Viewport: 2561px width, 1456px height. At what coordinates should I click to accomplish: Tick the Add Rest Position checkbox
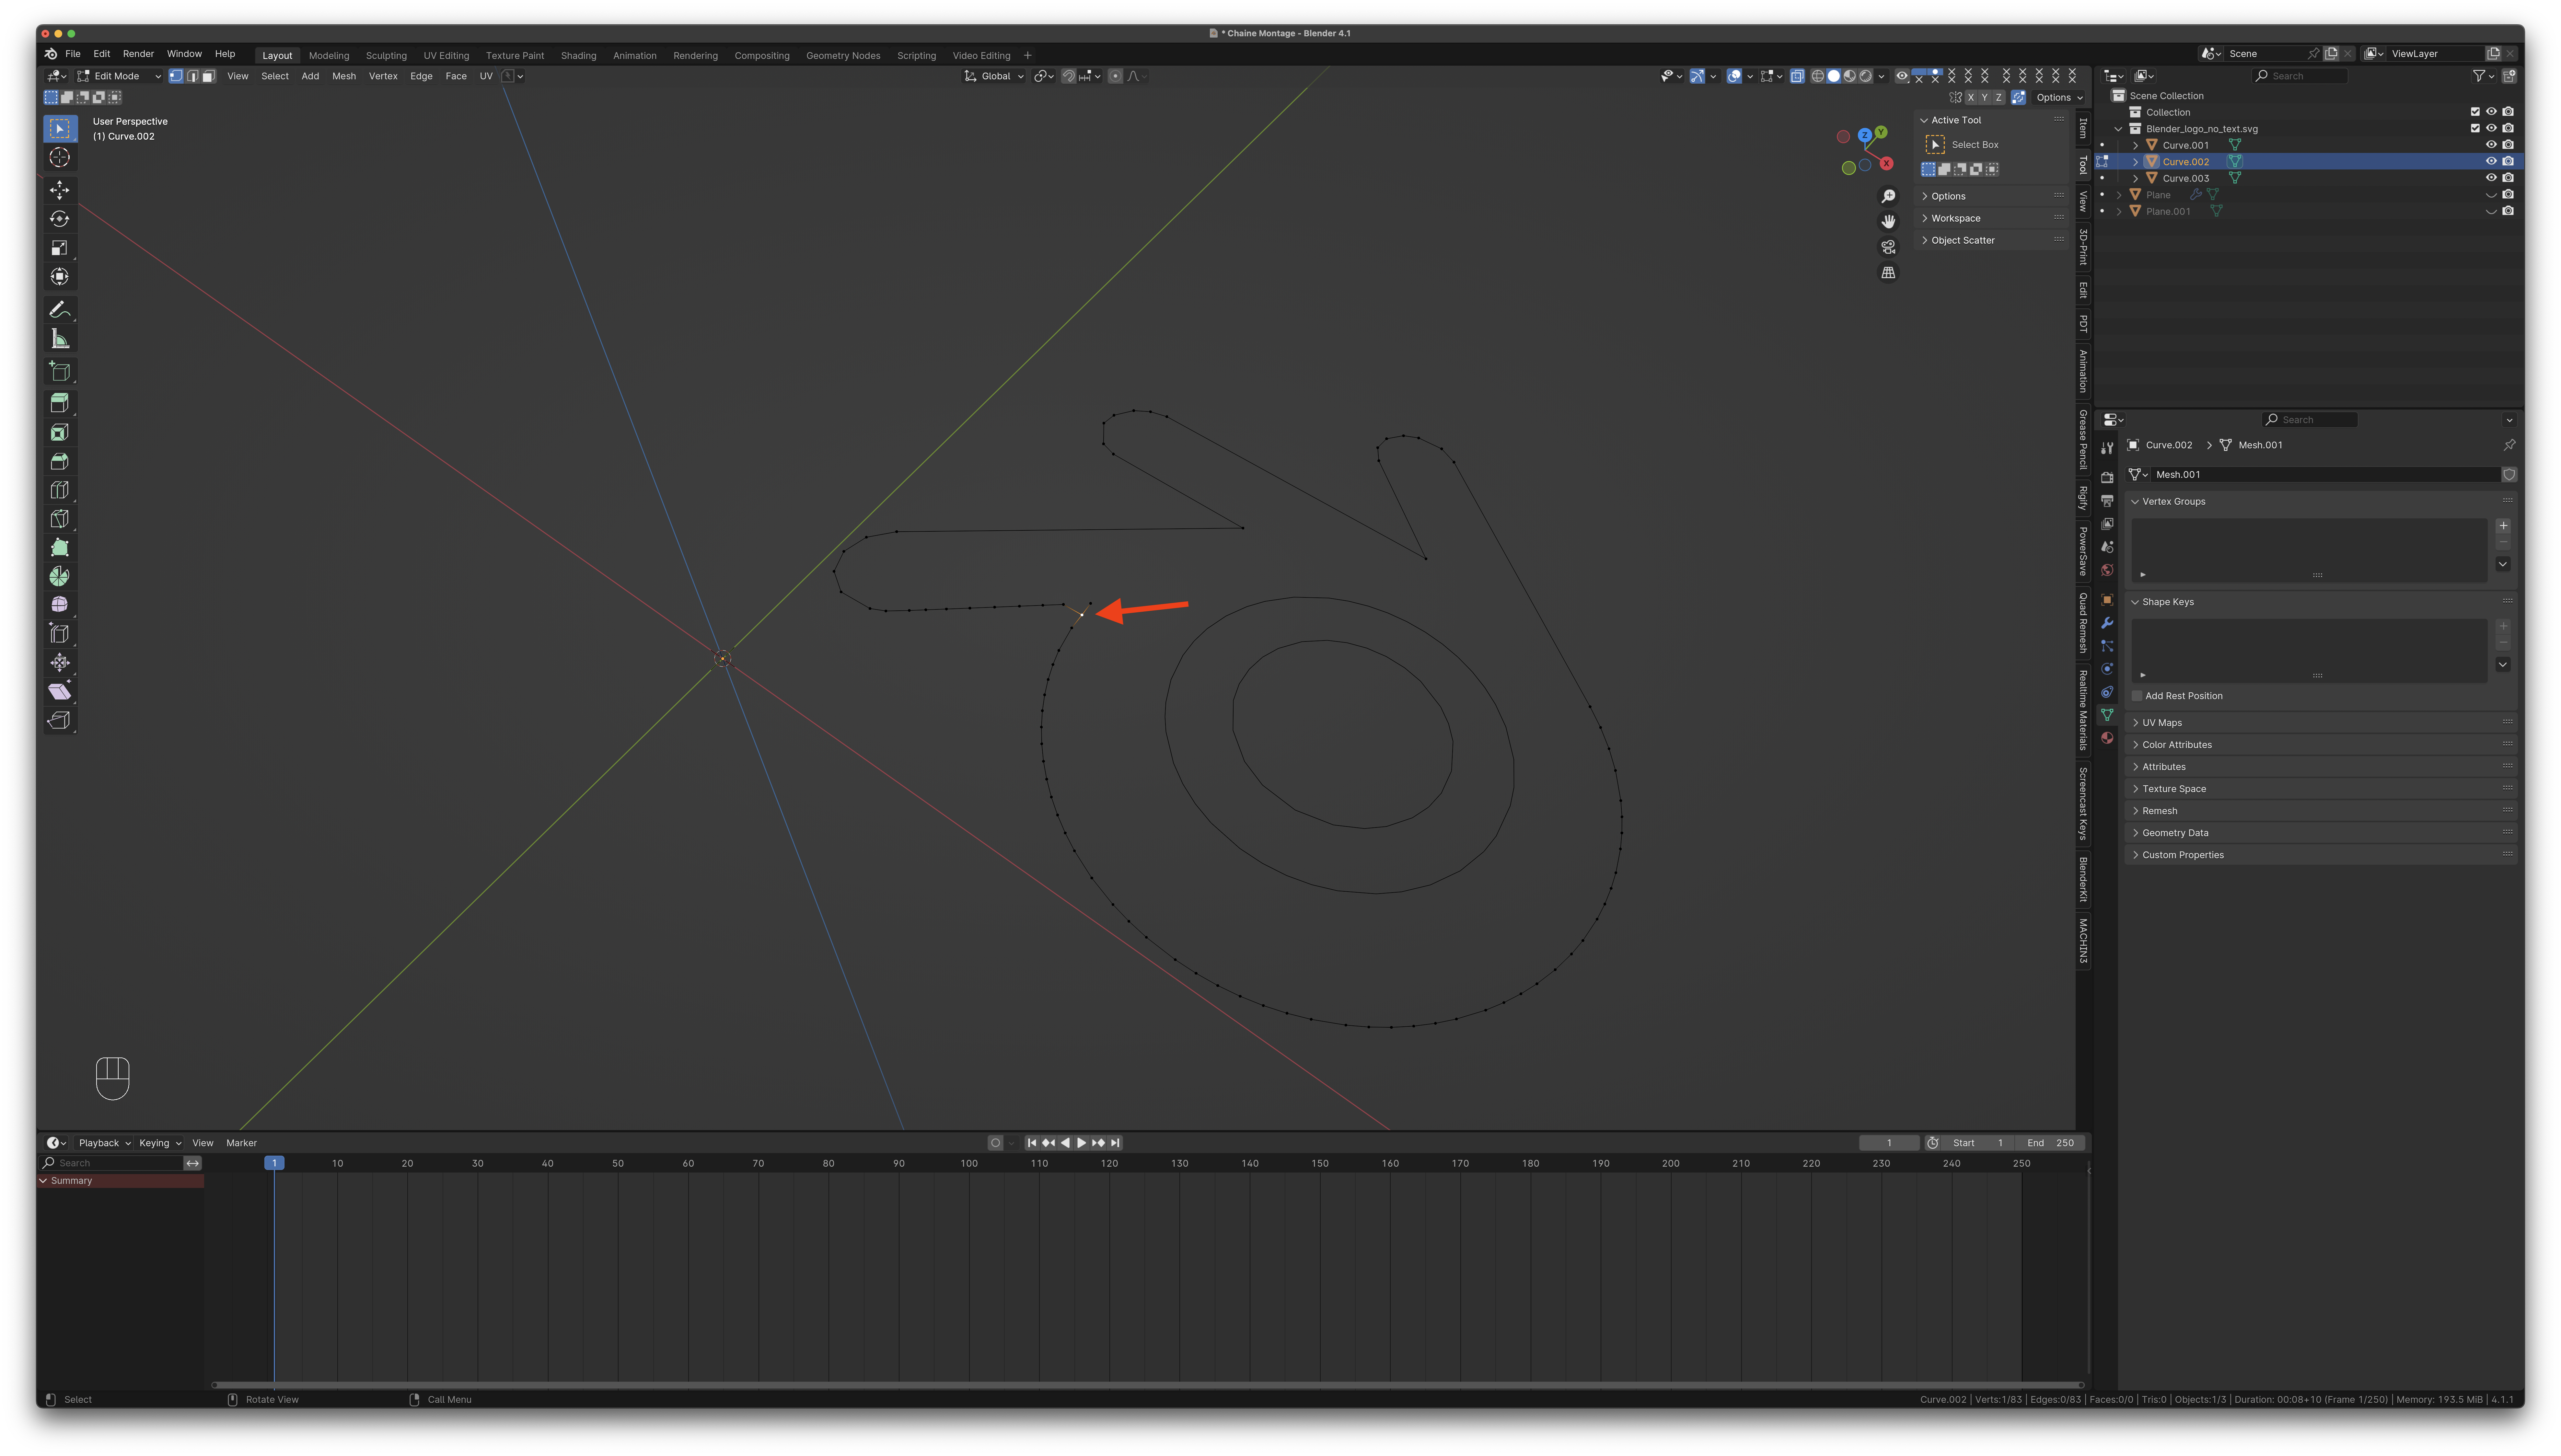(x=2137, y=696)
